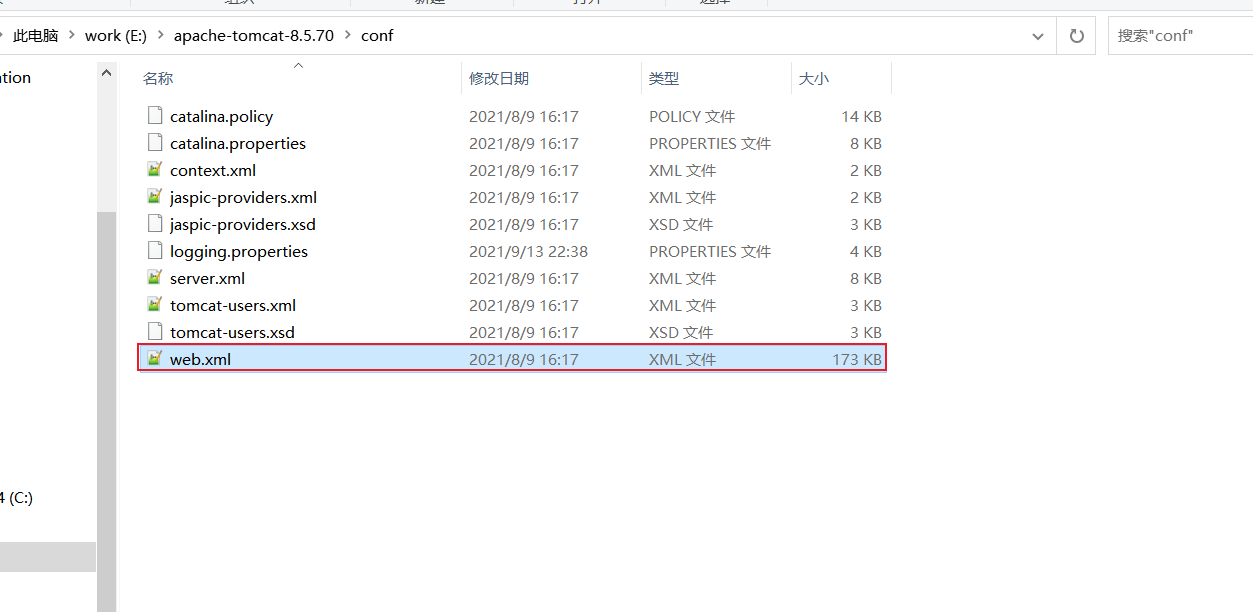Sort files by 名称 column header
The image size is (1253, 612).
[x=158, y=78]
